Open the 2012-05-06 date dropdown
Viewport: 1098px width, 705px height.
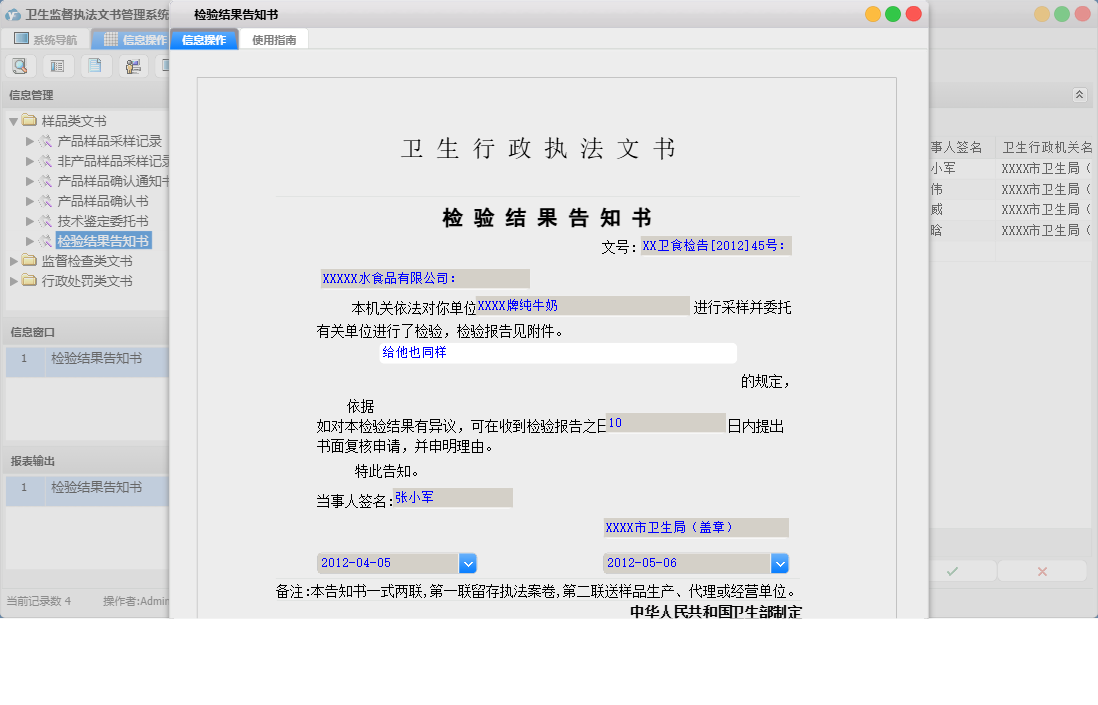coord(779,563)
